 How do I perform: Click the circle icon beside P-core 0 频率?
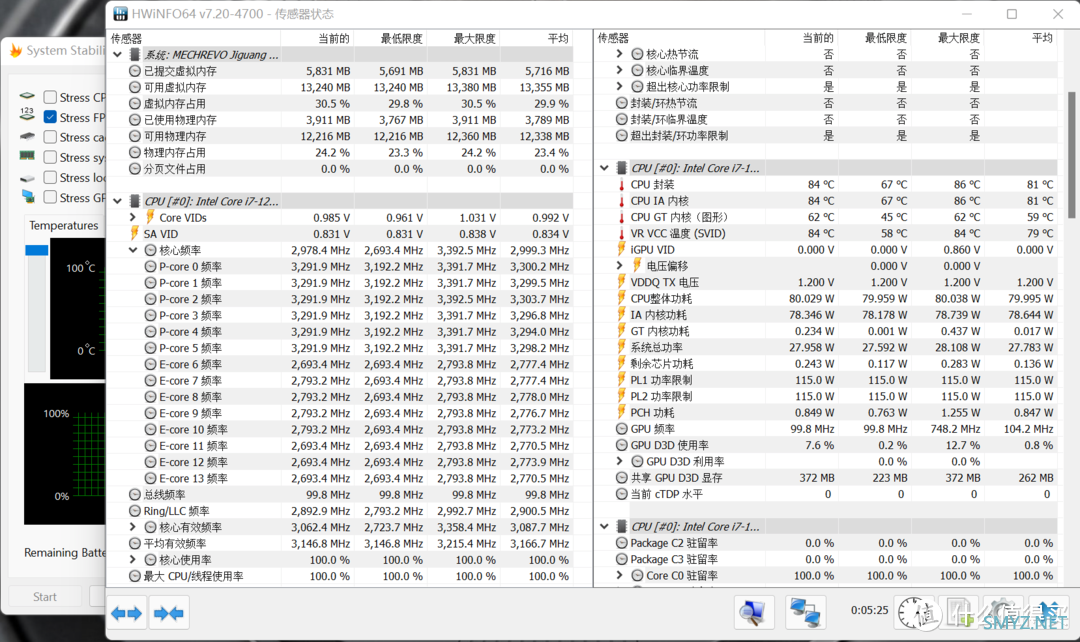(x=150, y=267)
